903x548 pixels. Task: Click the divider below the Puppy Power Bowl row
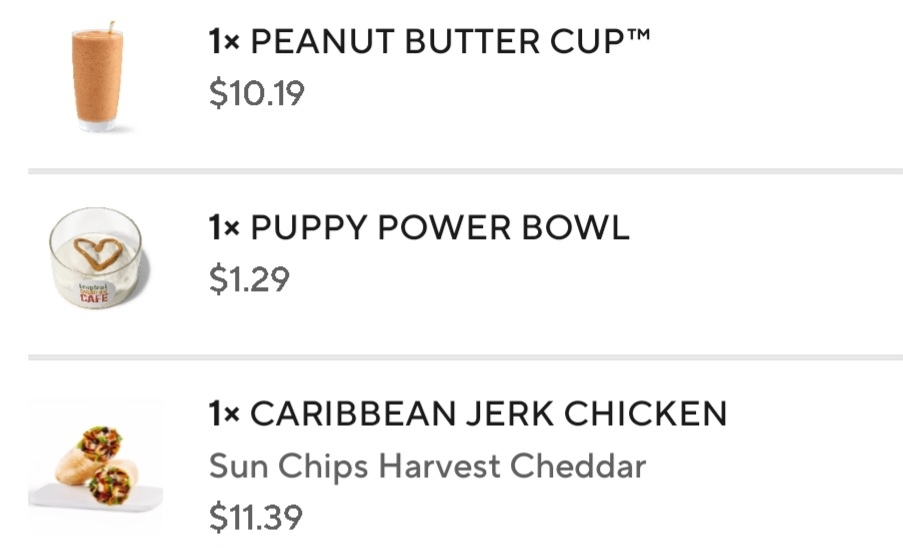(x=465, y=357)
